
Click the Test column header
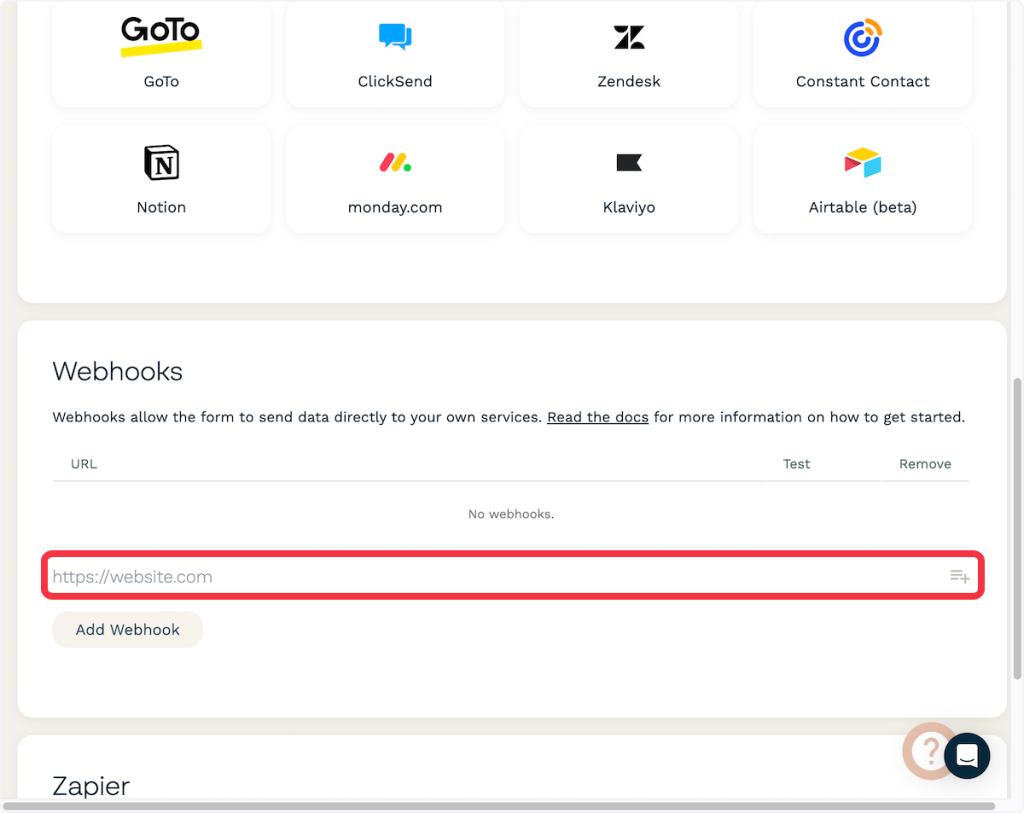click(797, 464)
